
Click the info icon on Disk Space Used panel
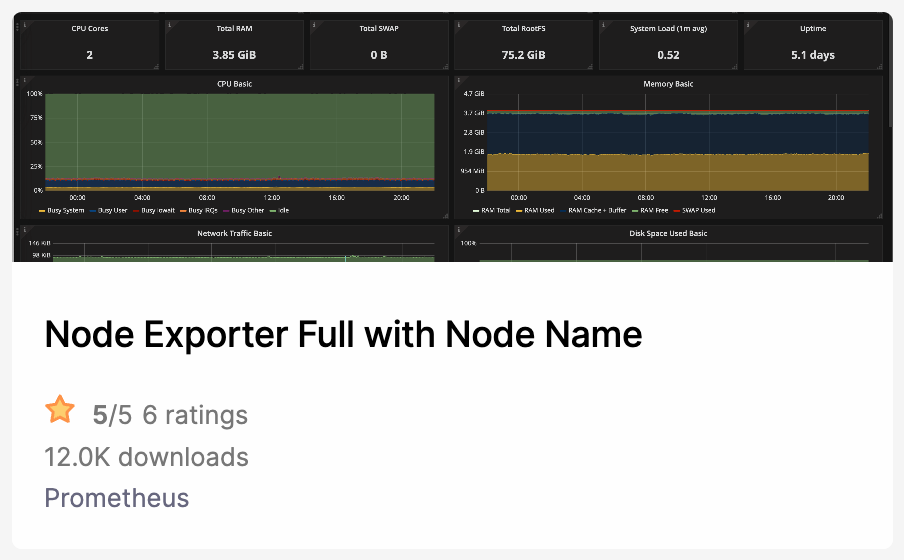pyautogui.click(x=458, y=230)
